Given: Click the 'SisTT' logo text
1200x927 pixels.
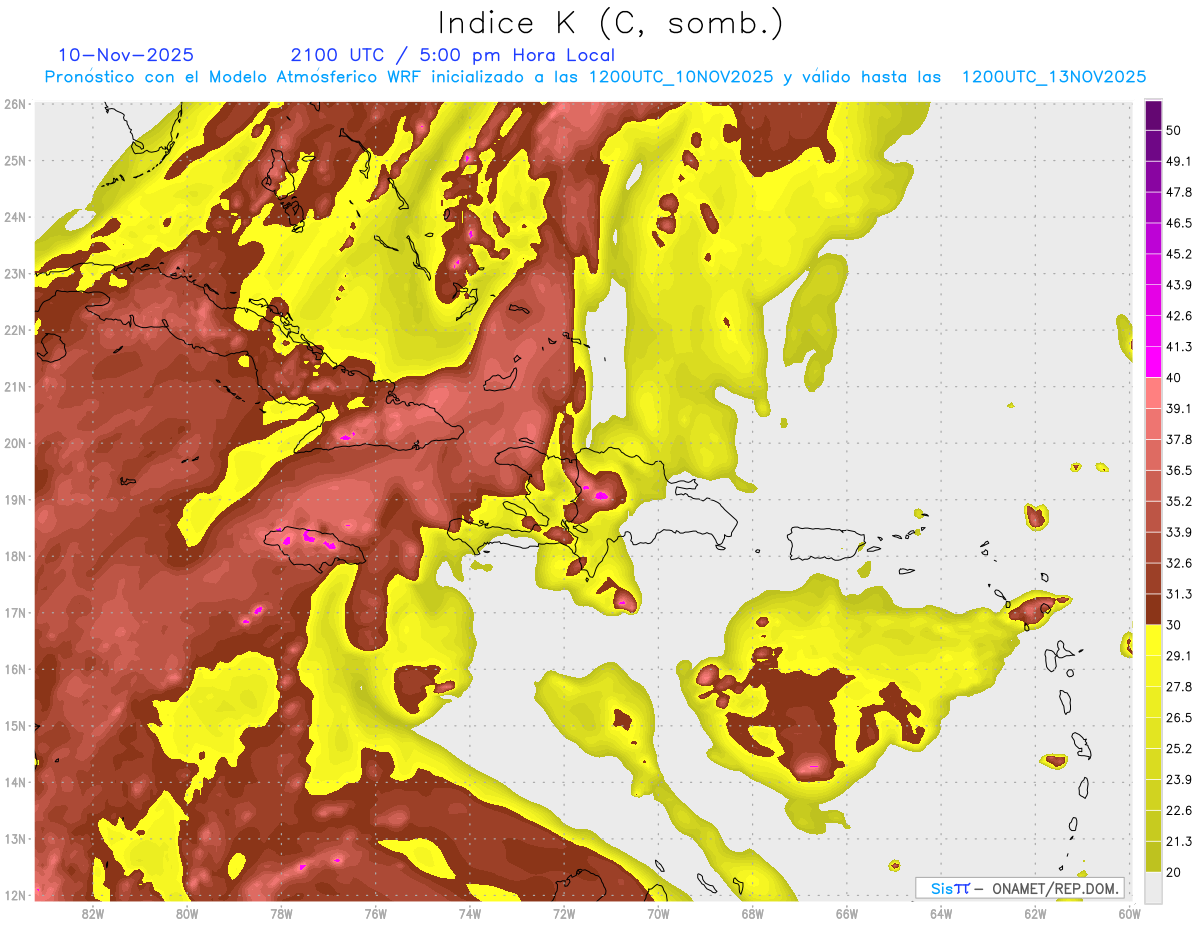Looking at the screenshot, I should [x=949, y=888].
